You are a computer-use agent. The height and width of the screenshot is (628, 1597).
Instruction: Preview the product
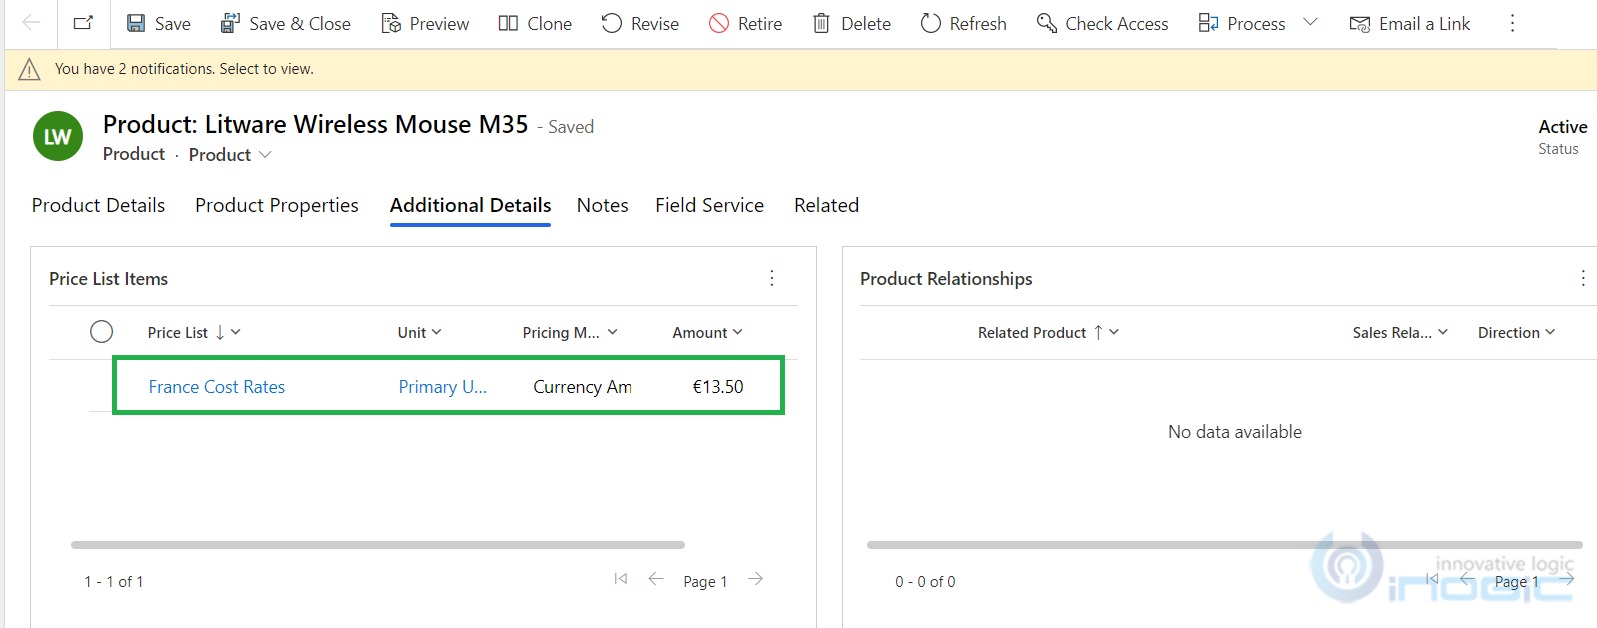click(x=425, y=23)
